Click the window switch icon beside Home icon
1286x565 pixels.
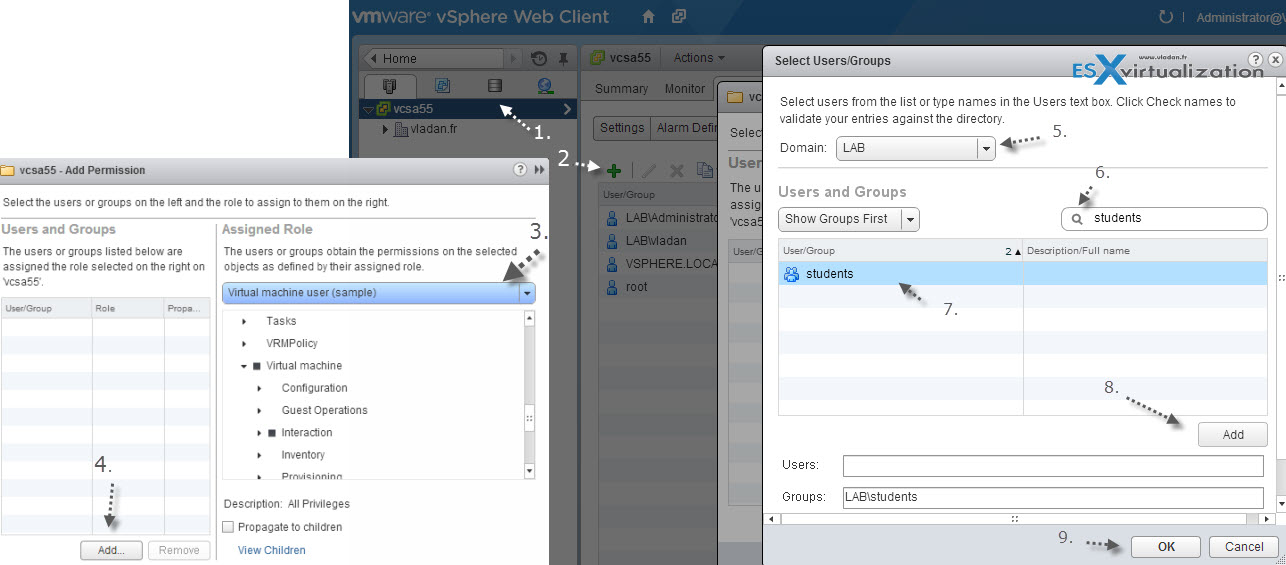[679, 17]
